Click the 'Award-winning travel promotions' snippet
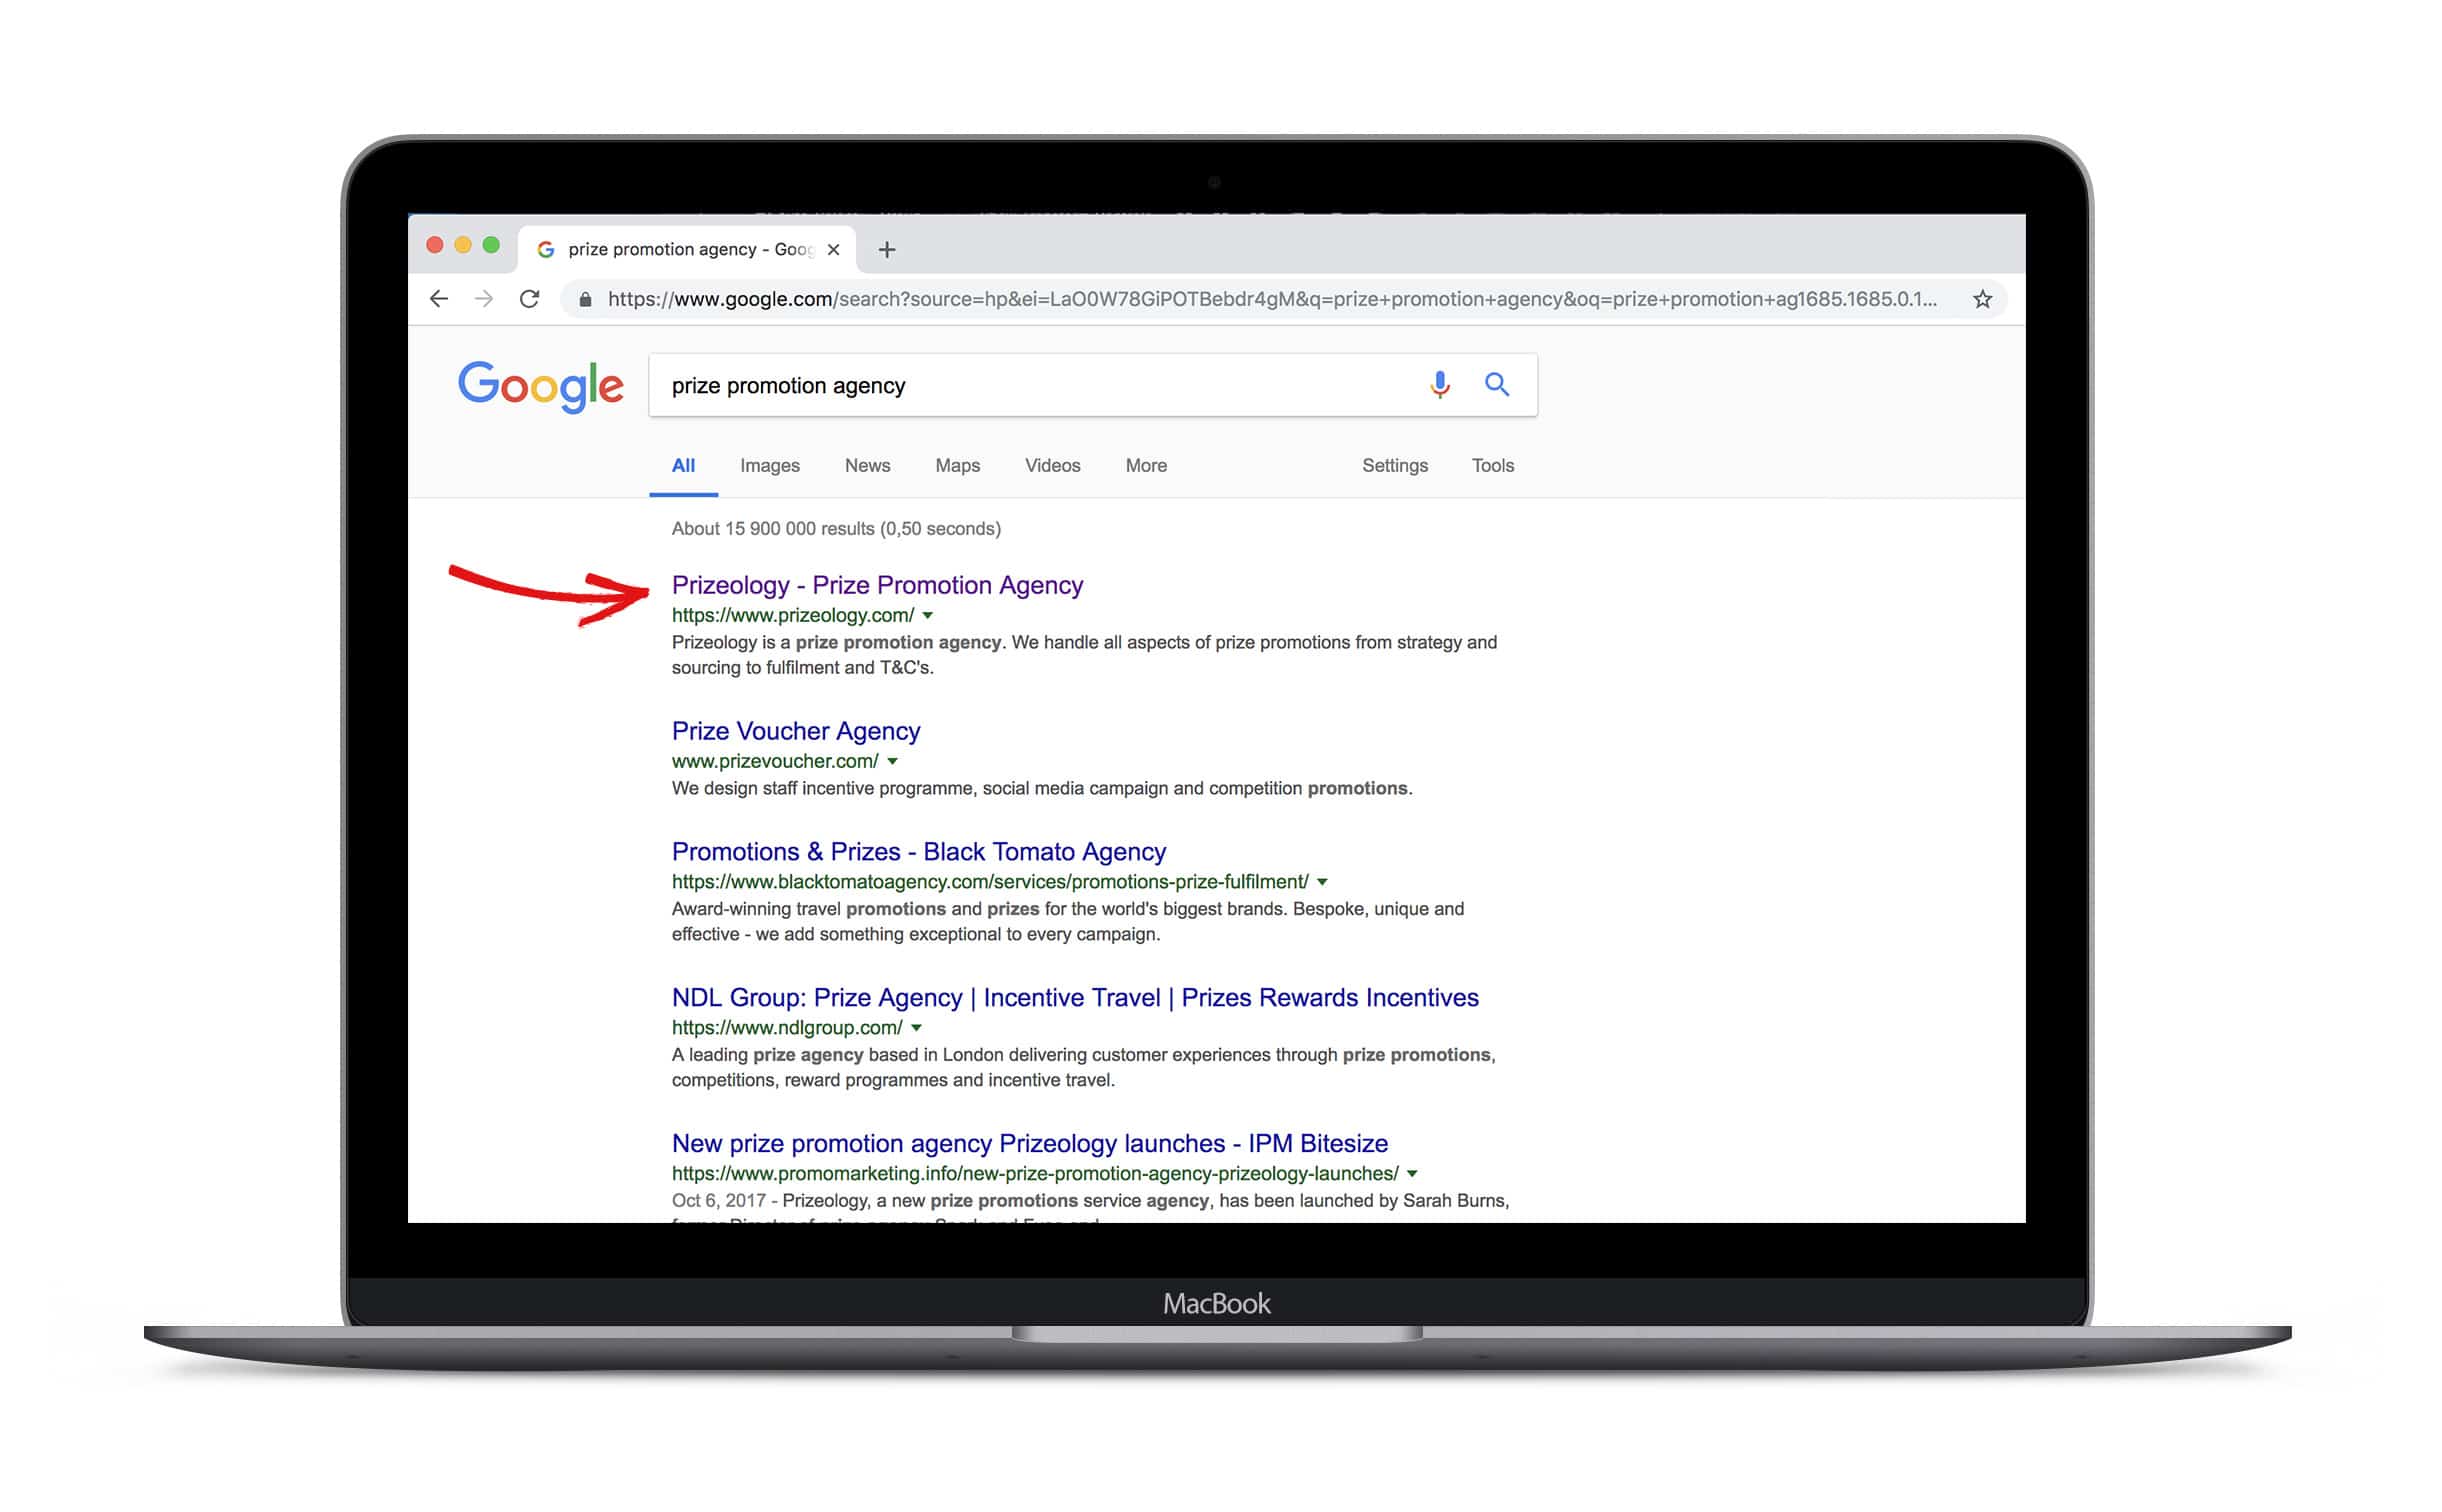This screenshot has height=1512, width=2442. [1068, 922]
